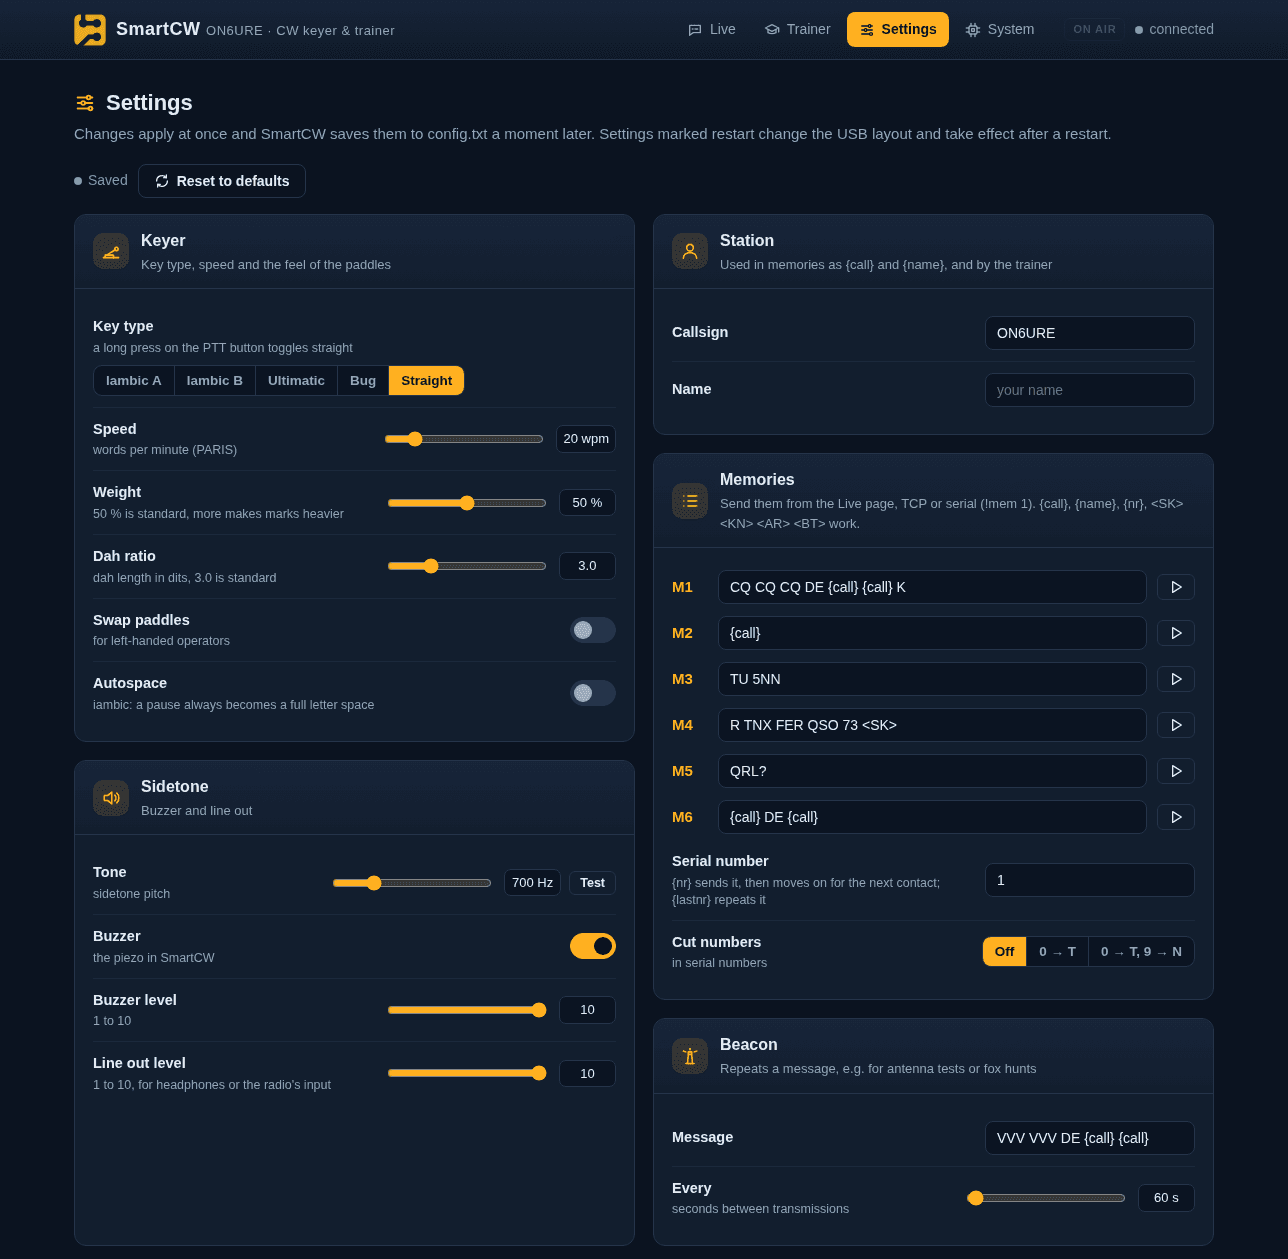Toggle Swap paddles switch

click(593, 630)
